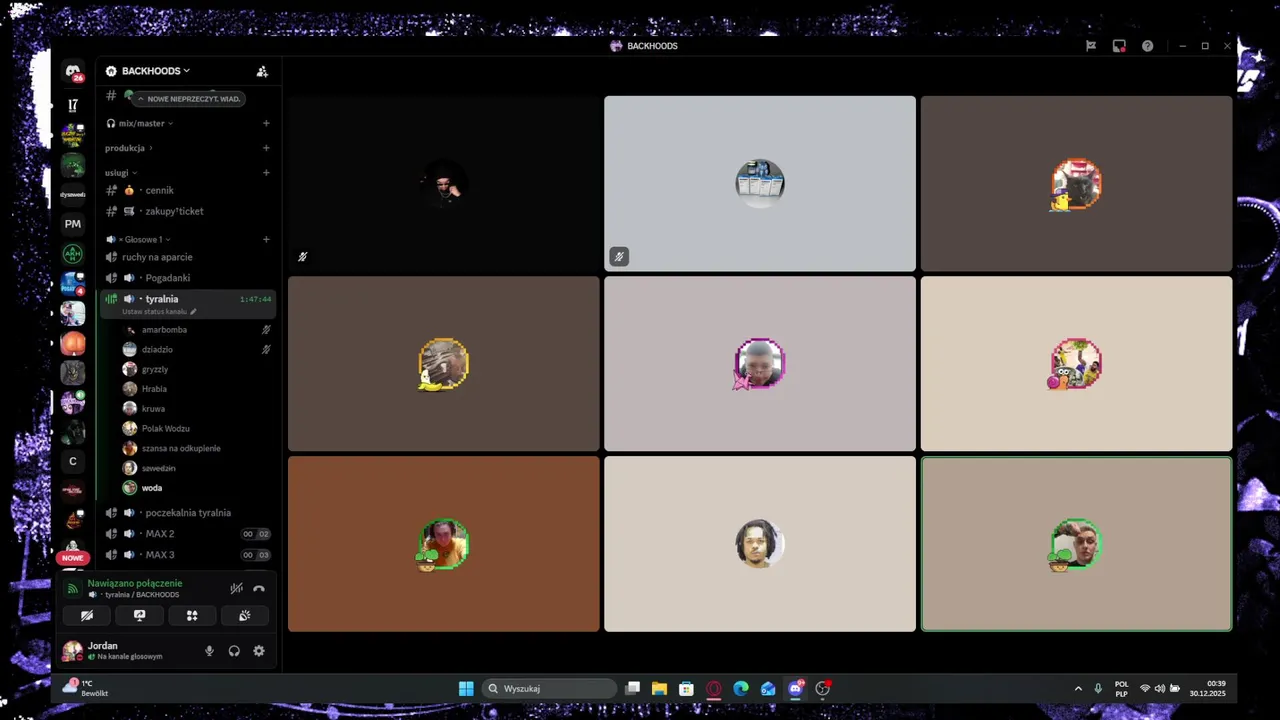Viewport: 1280px width, 720px height.
Task: Open Windows Start menu
Action: pos(466,688)
